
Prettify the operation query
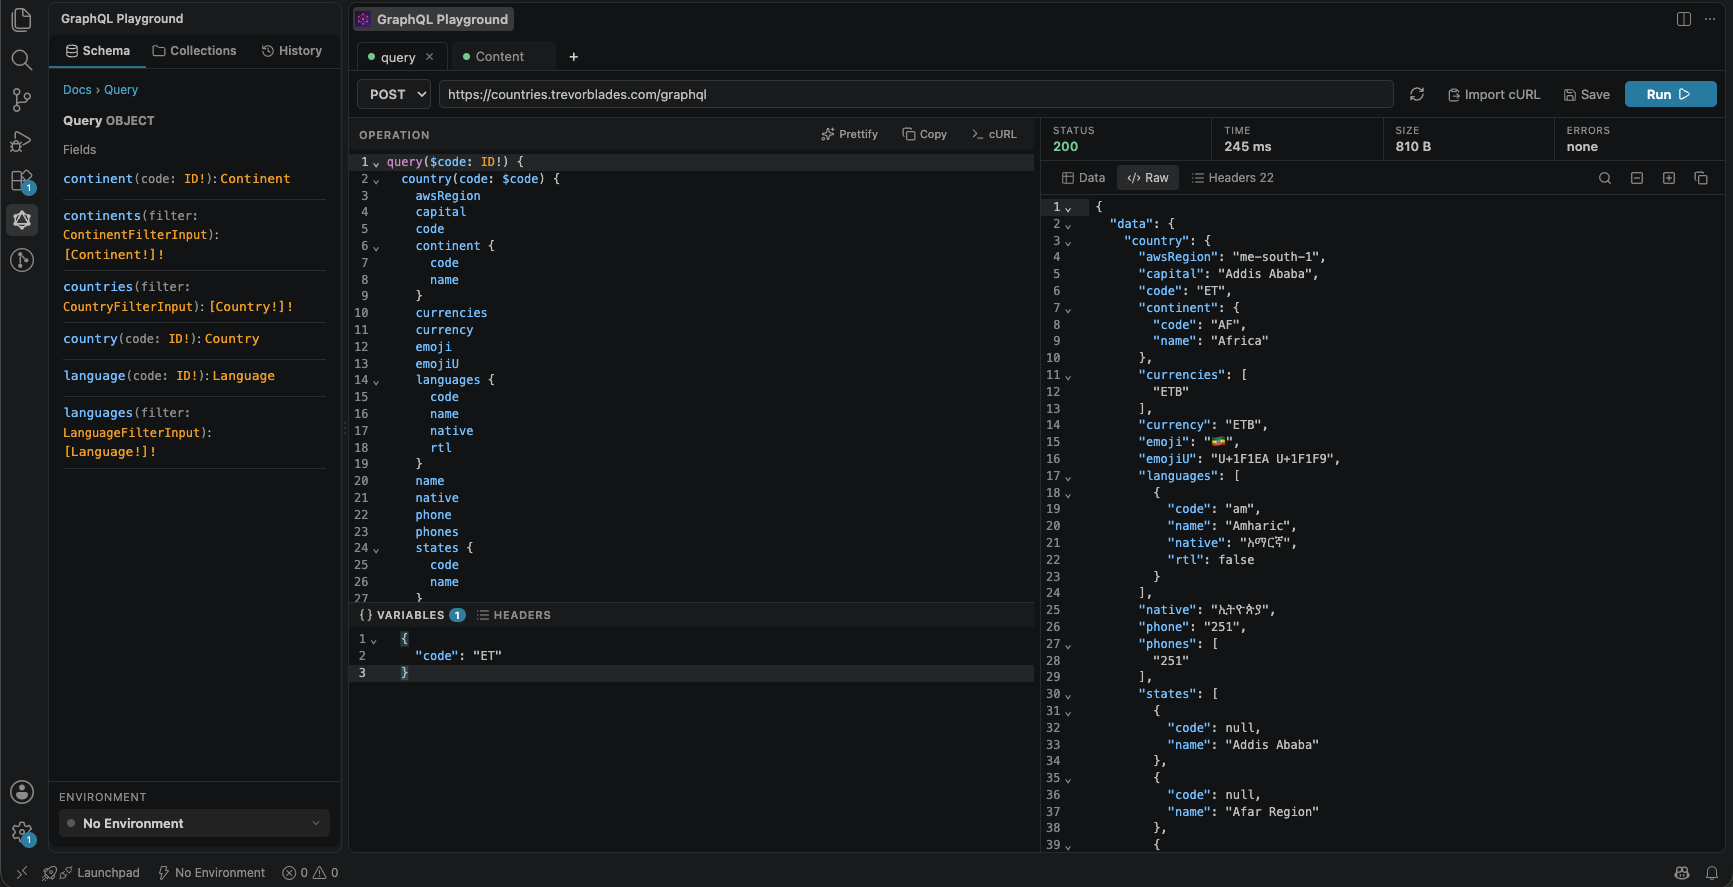pyautogui.click(x=849, y=134)
